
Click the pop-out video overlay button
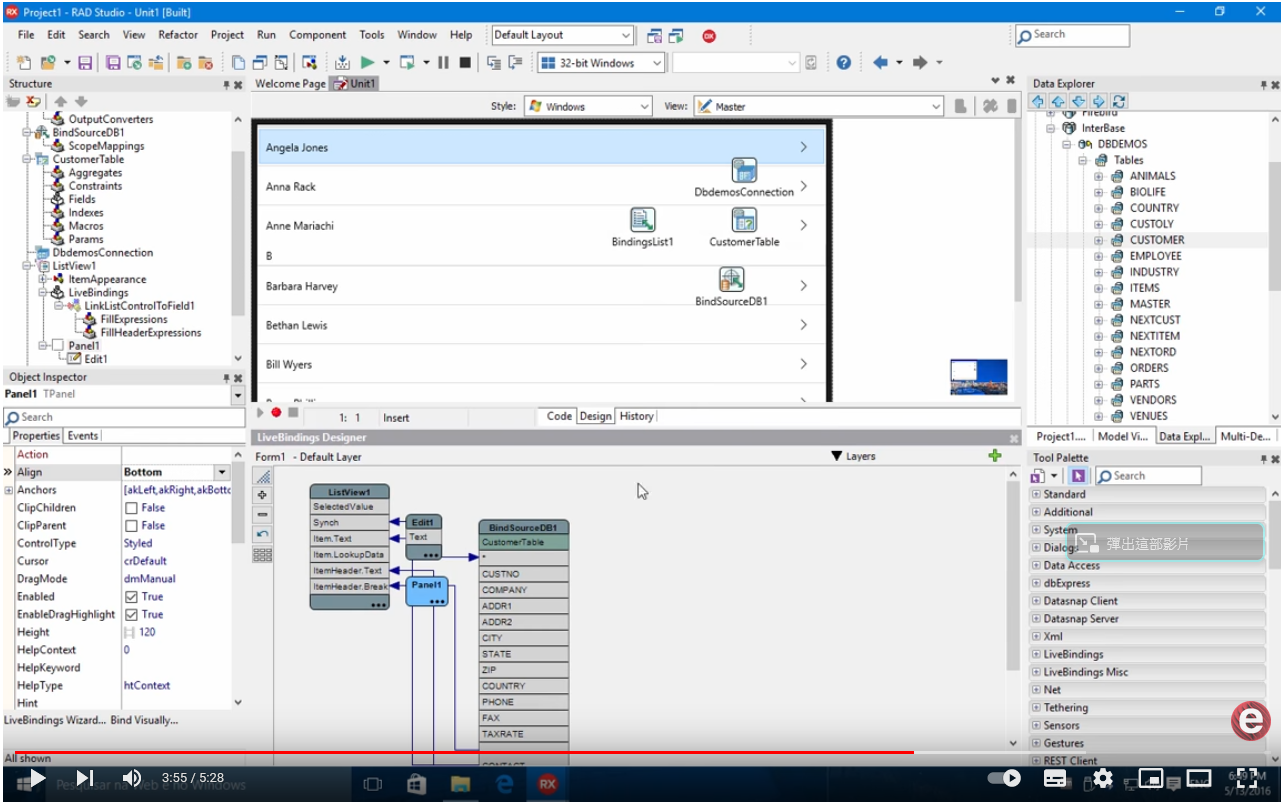(x=1166, y=544)
